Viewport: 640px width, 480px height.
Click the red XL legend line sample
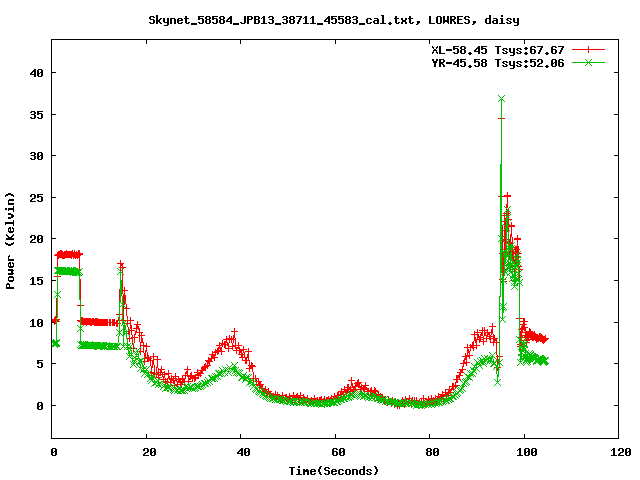588,50
